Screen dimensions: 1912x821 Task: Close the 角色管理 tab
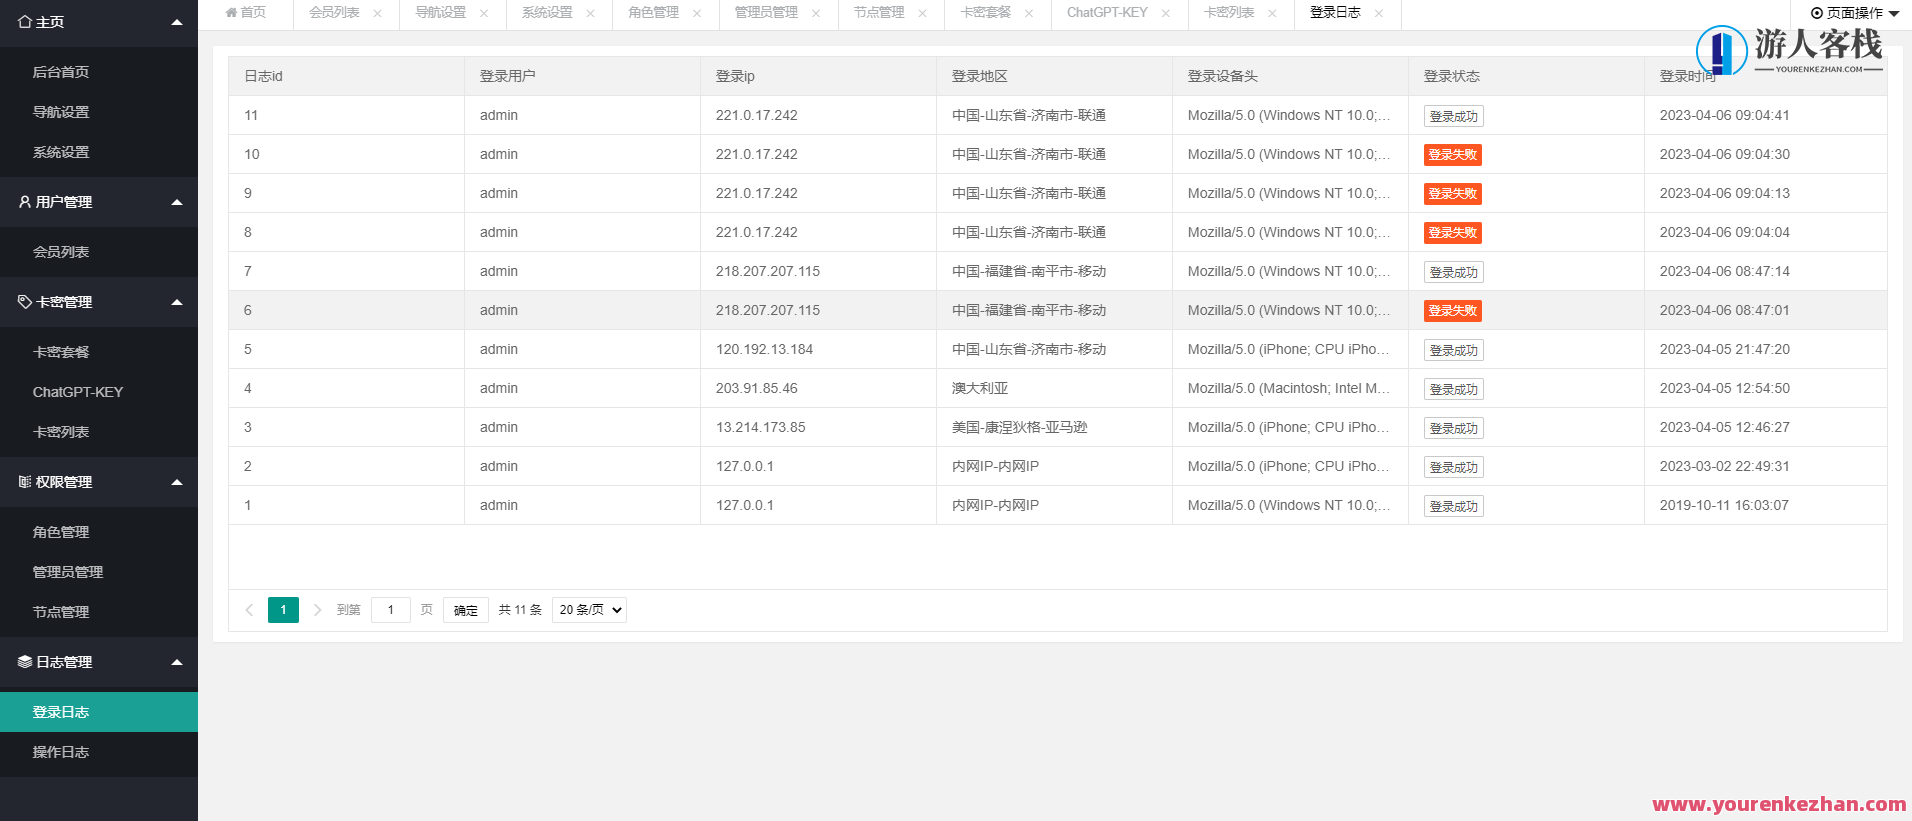697,13
